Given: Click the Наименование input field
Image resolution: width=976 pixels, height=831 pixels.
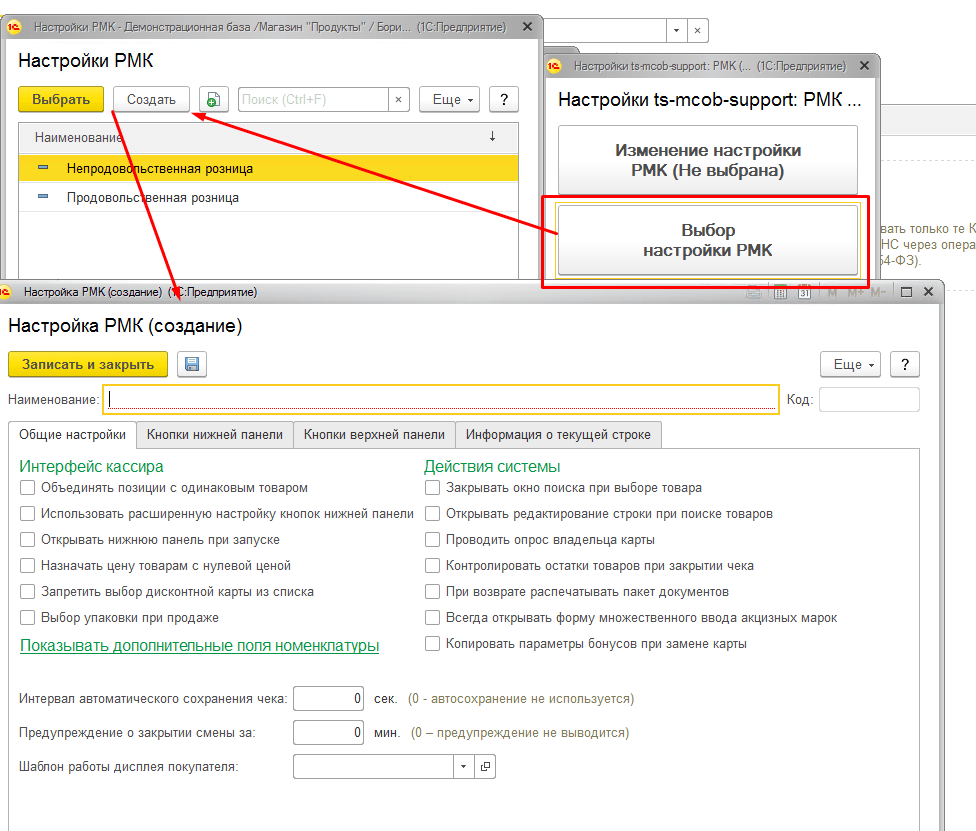Looking at the screenshot, I should [440, 399].
